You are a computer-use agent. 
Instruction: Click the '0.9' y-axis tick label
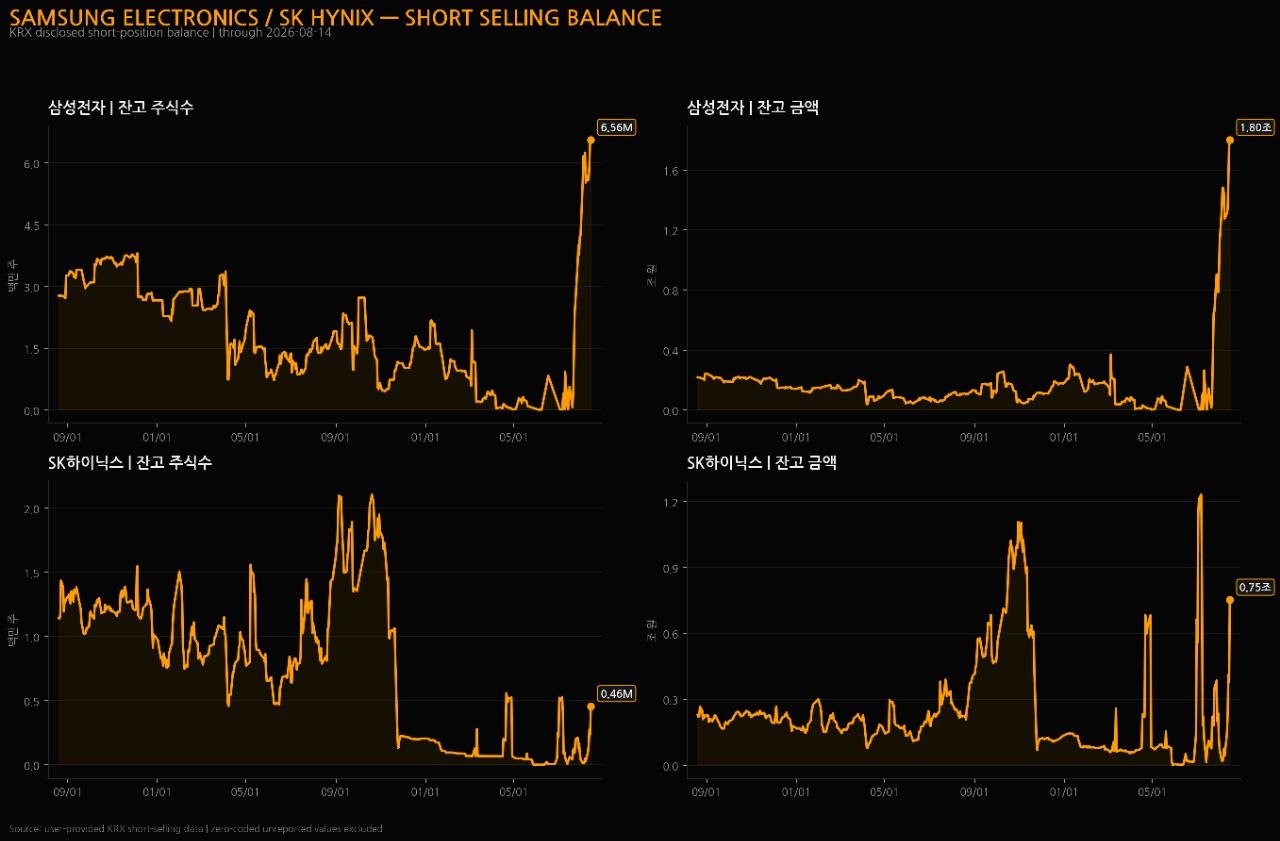pyautogui.click(x=673, y=568)
